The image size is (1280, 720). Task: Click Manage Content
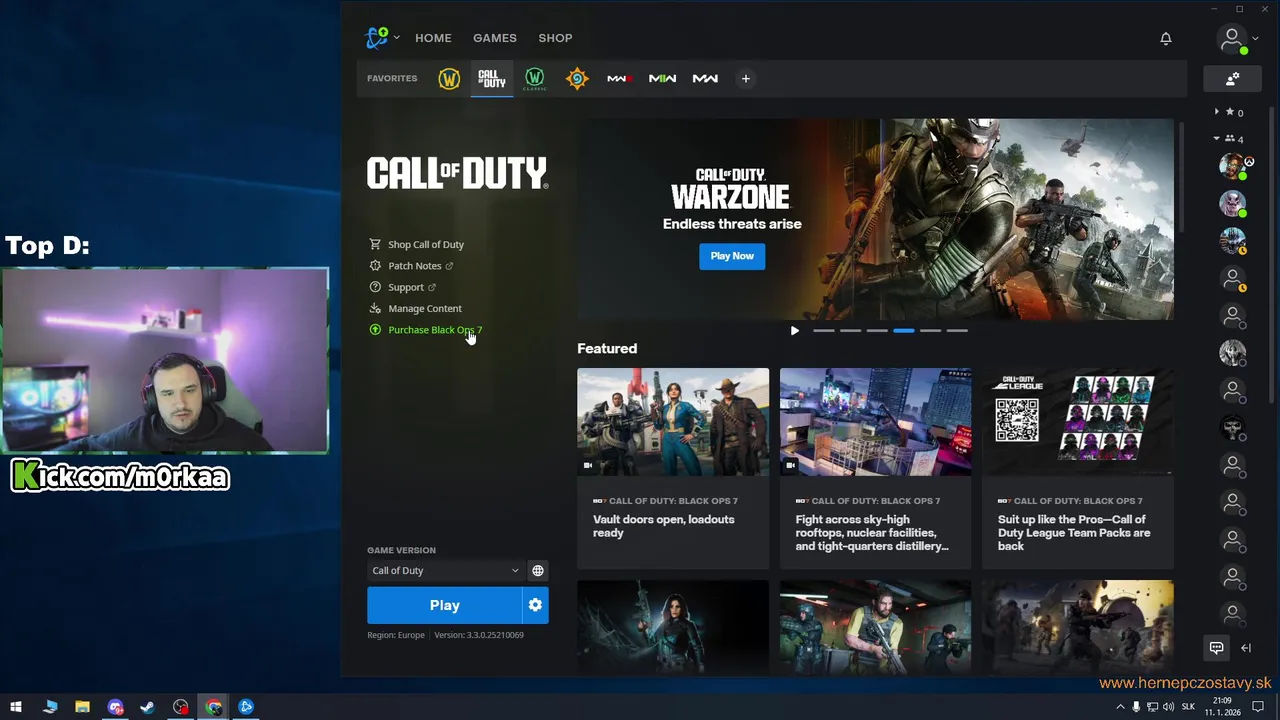425,308
